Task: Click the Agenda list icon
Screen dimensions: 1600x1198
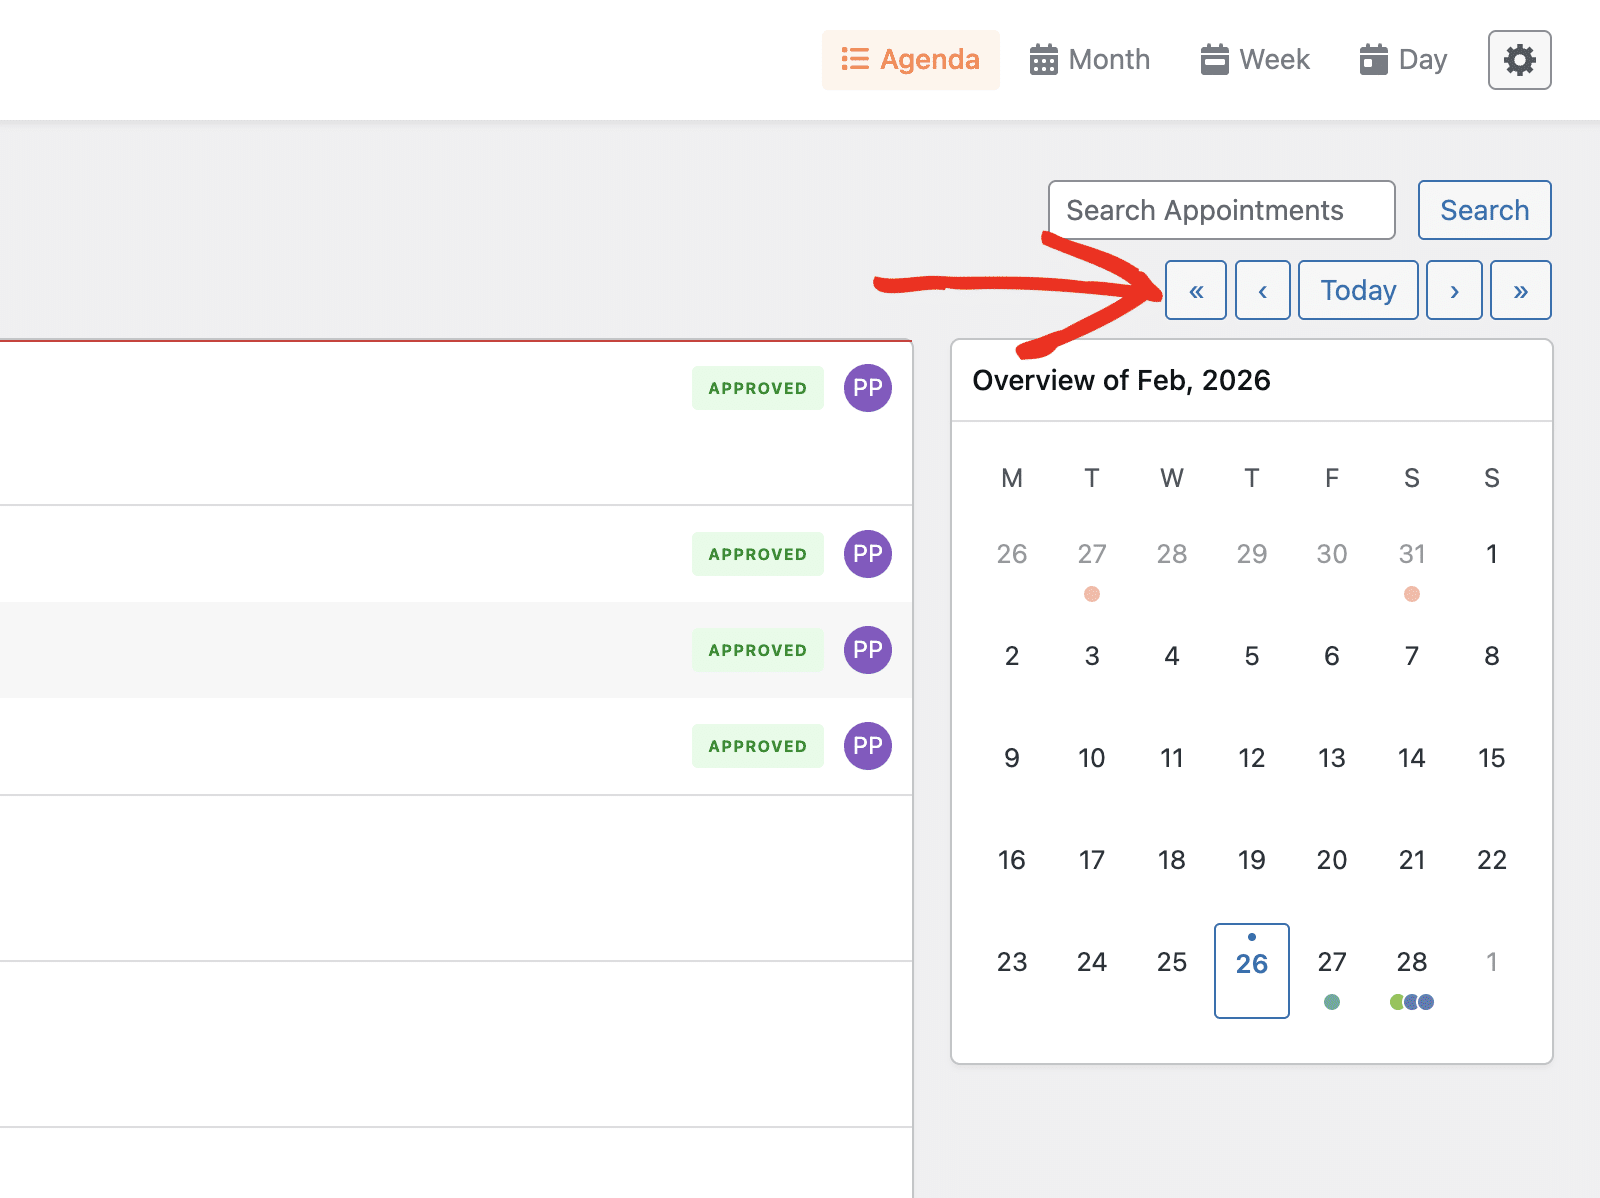Action: click(x=855, y=59)
